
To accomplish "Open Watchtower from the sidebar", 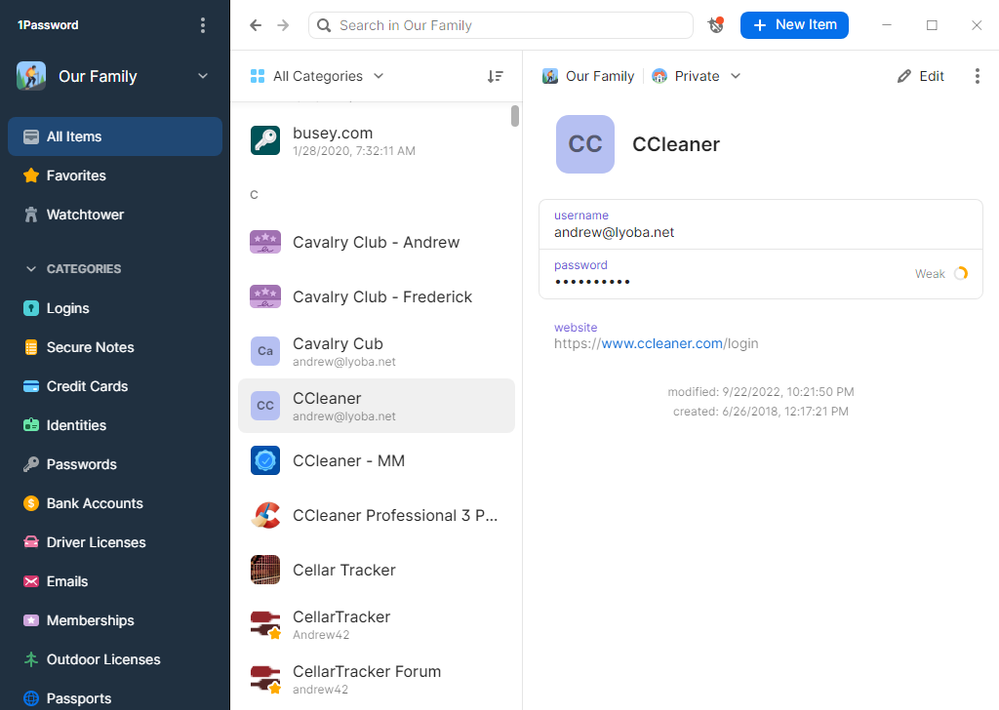I will tap(85, 214).
